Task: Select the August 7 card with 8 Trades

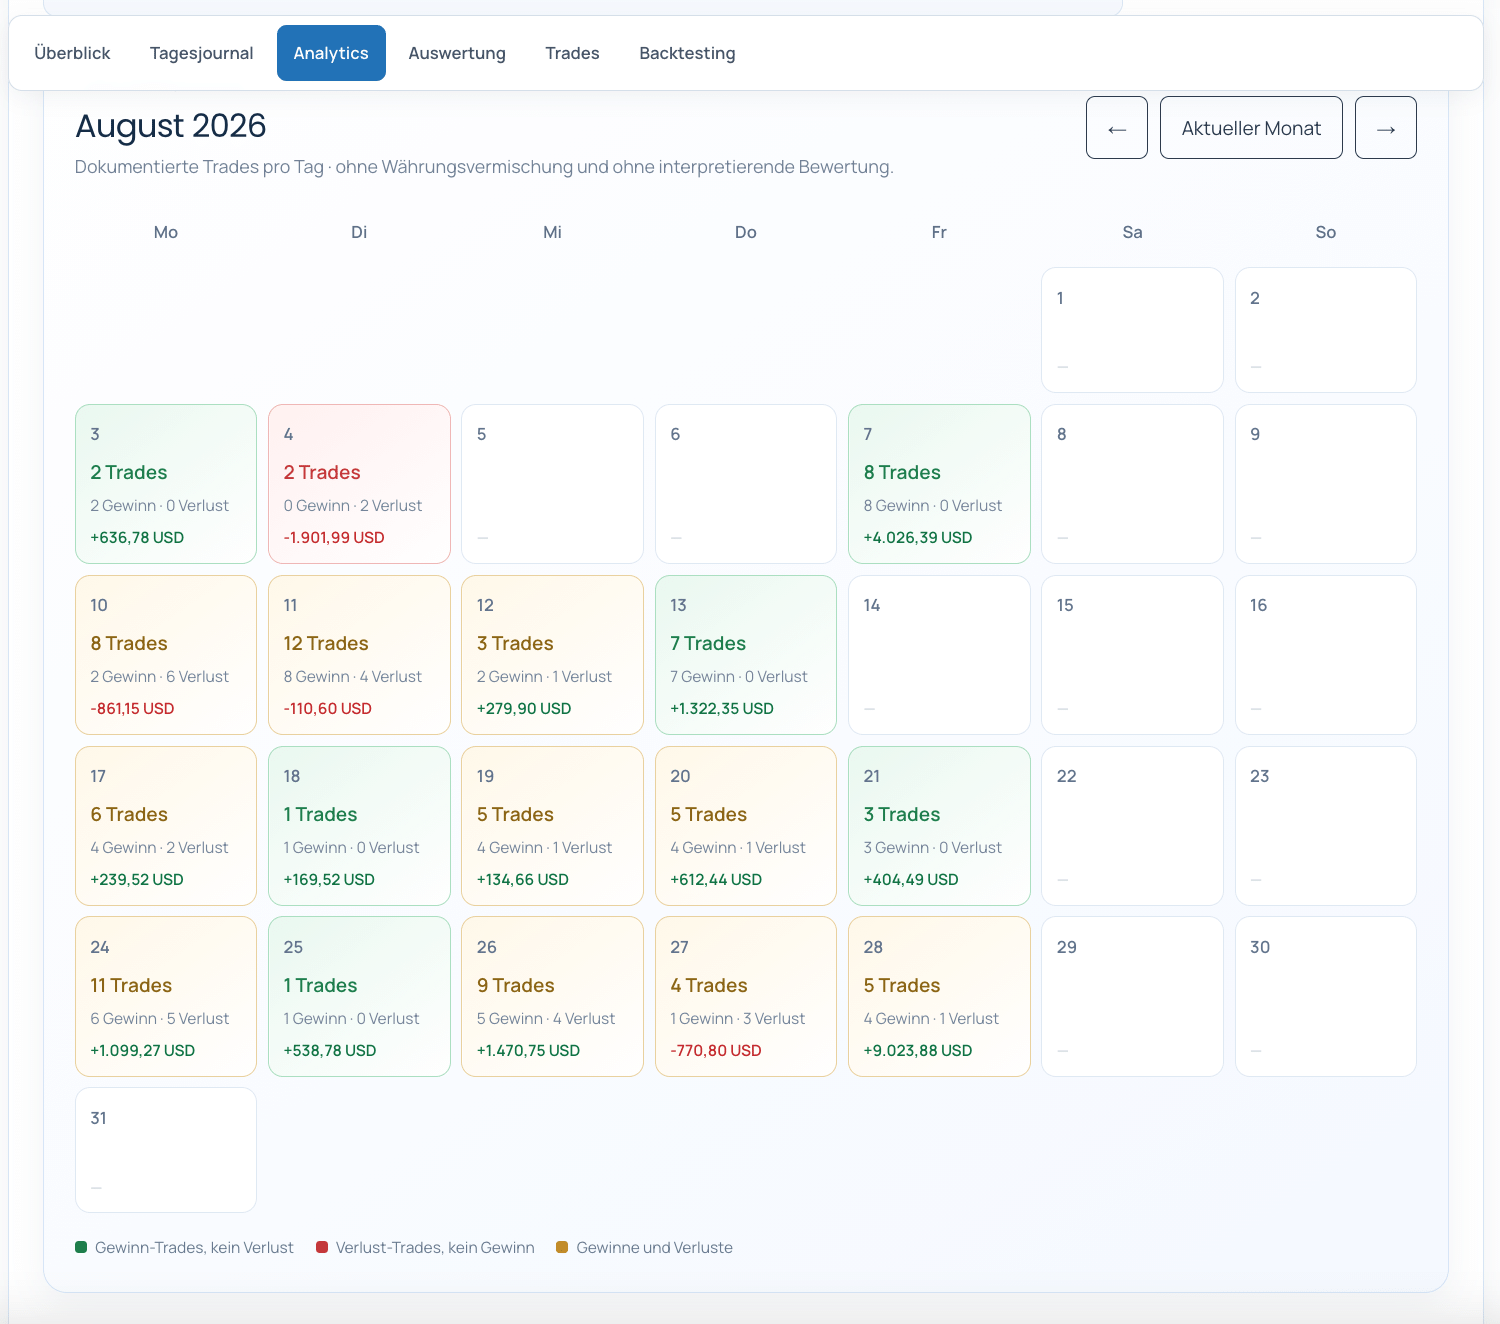Action: point(939,484)
